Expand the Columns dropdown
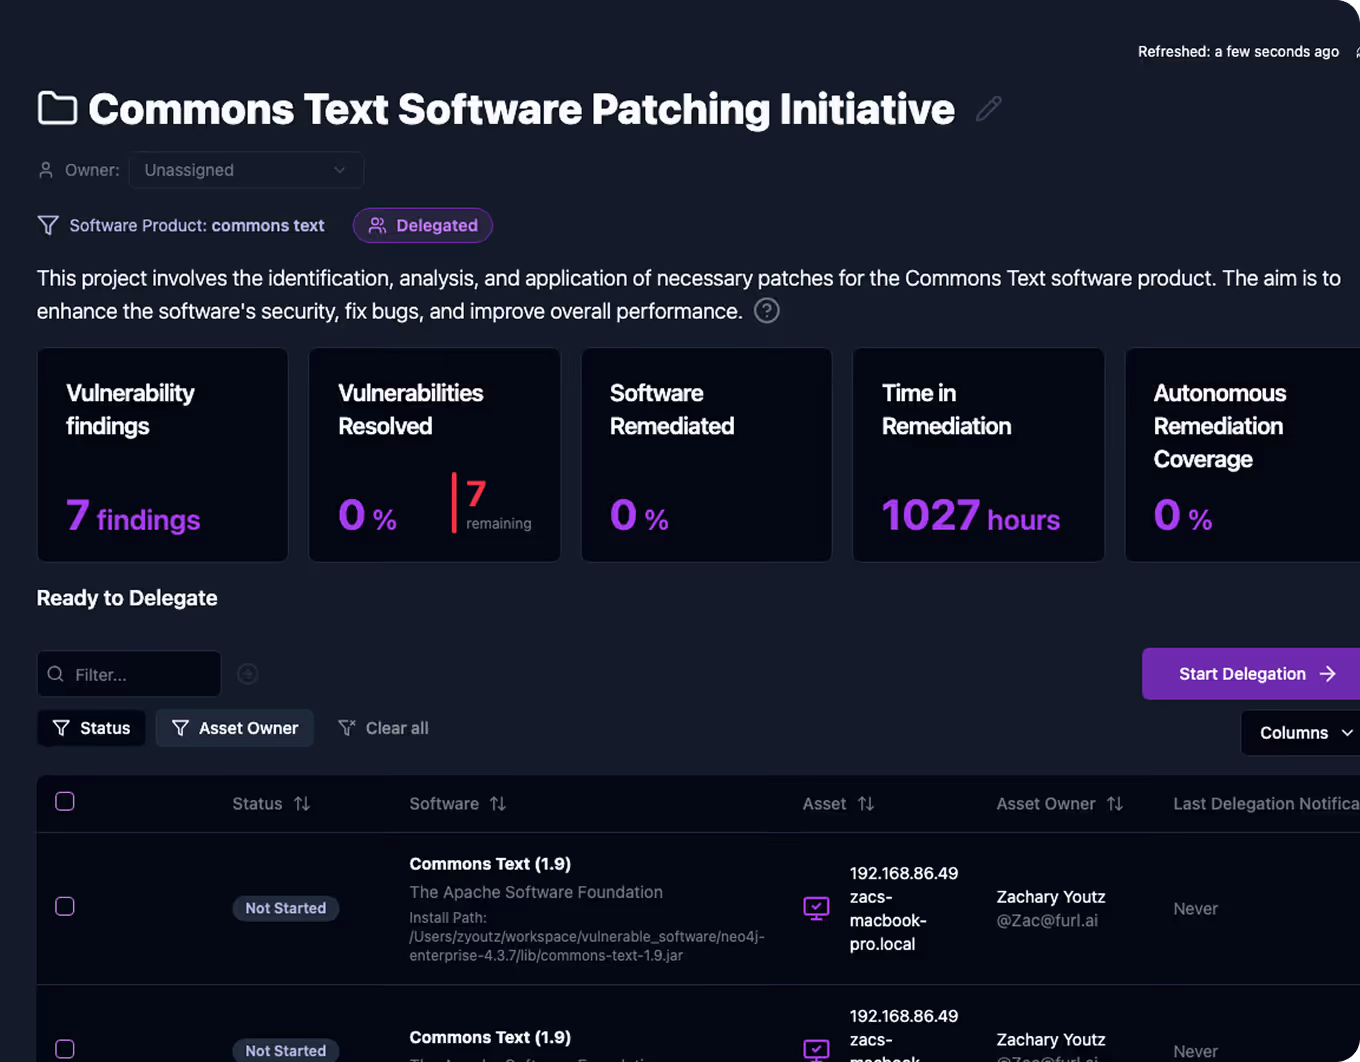Screen dimensions: 1360x1062 [1300, 733]
